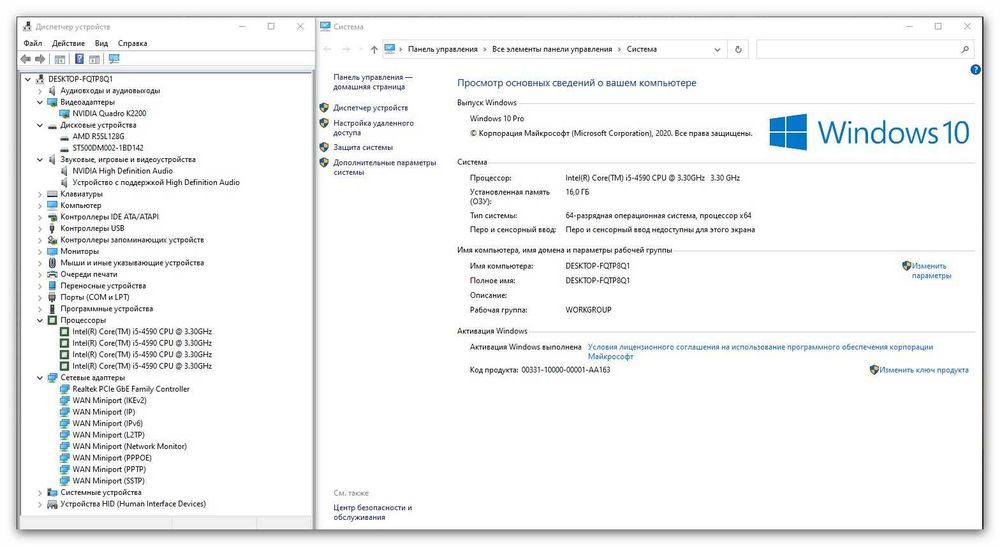Click Все элементы панели управления breadcrumb
The image size is (1000, 546).
552,49
